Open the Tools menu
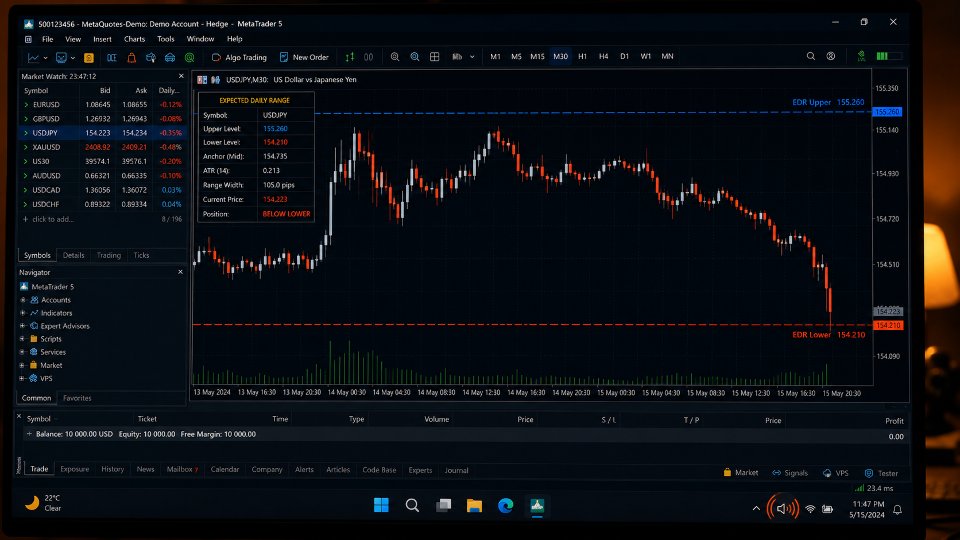Screen dimensions: 960x540 coord(165,39)
